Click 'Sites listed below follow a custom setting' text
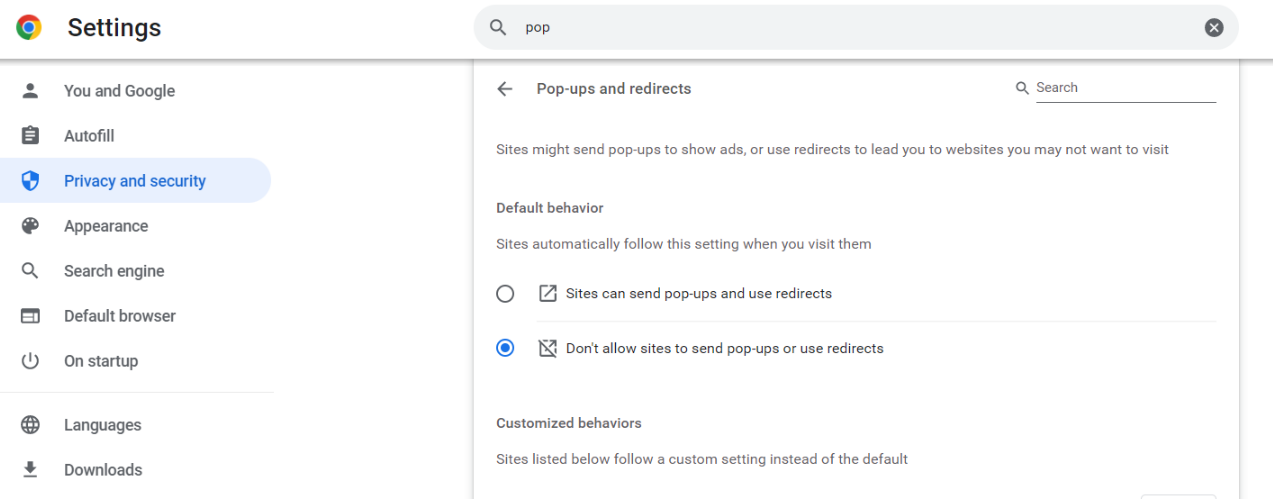The image size is (1273, 499). coord(702,460)
